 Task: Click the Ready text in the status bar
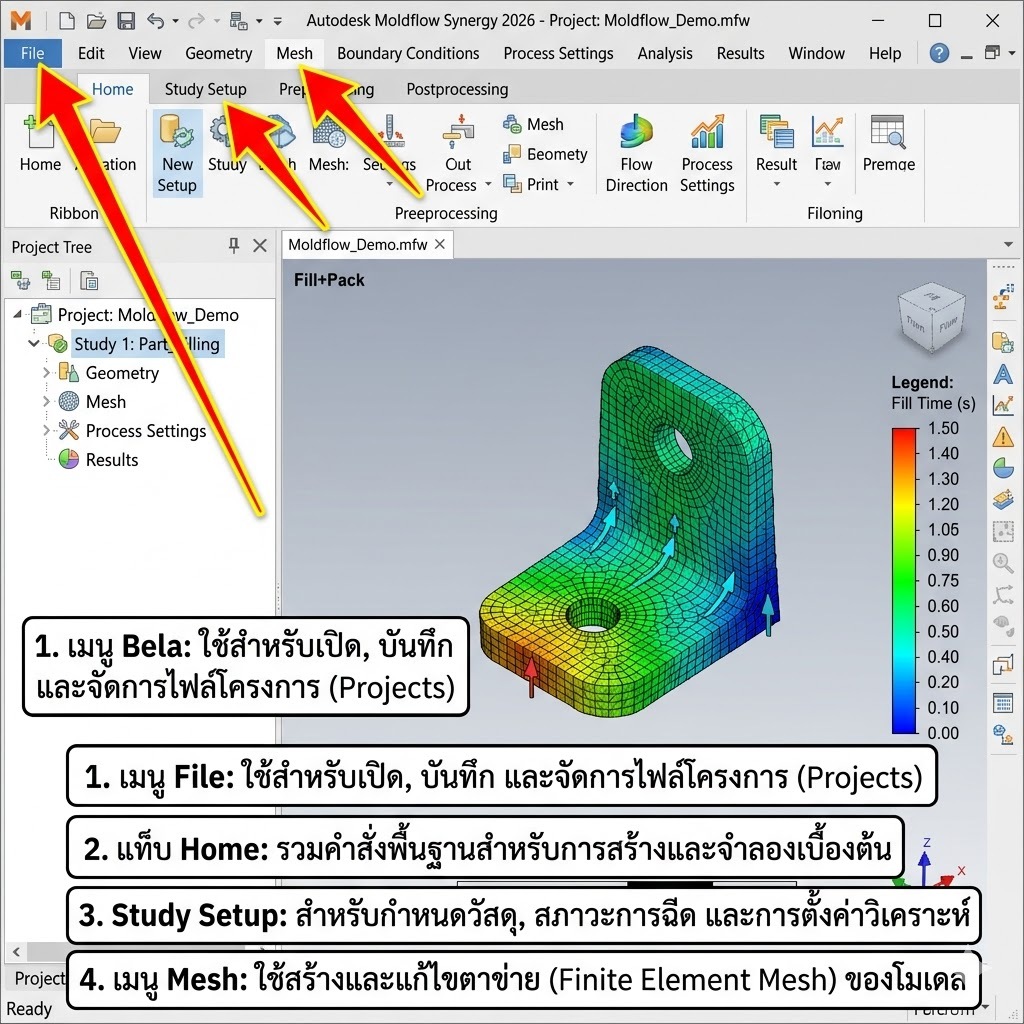(29, 1009)
